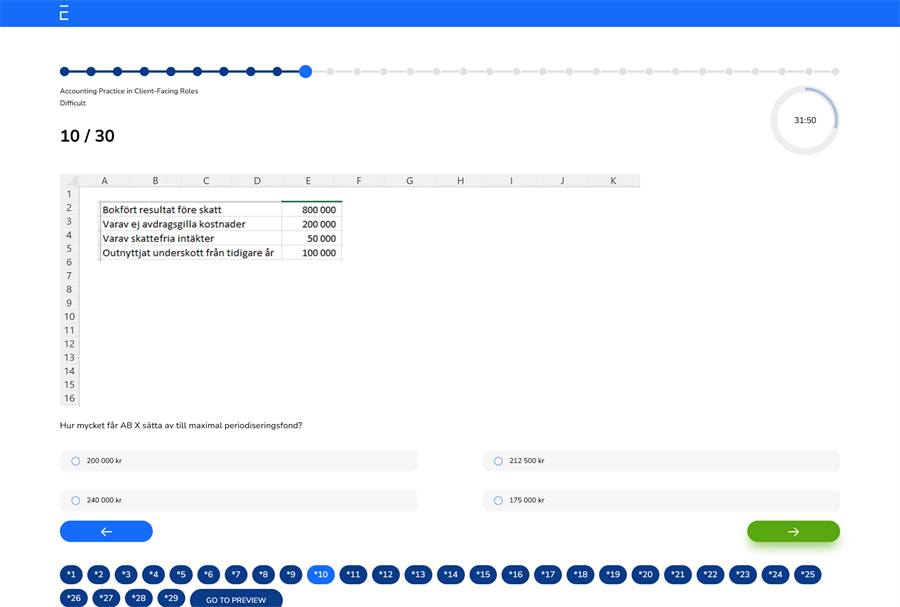
Task: Select column E header in the spreadsheet
Action: [308, 180]
